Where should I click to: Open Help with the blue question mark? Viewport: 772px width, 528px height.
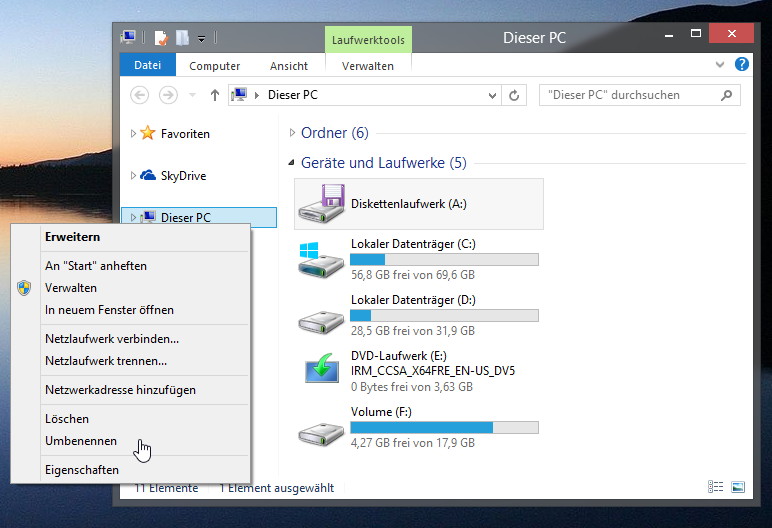coord(741,64)
